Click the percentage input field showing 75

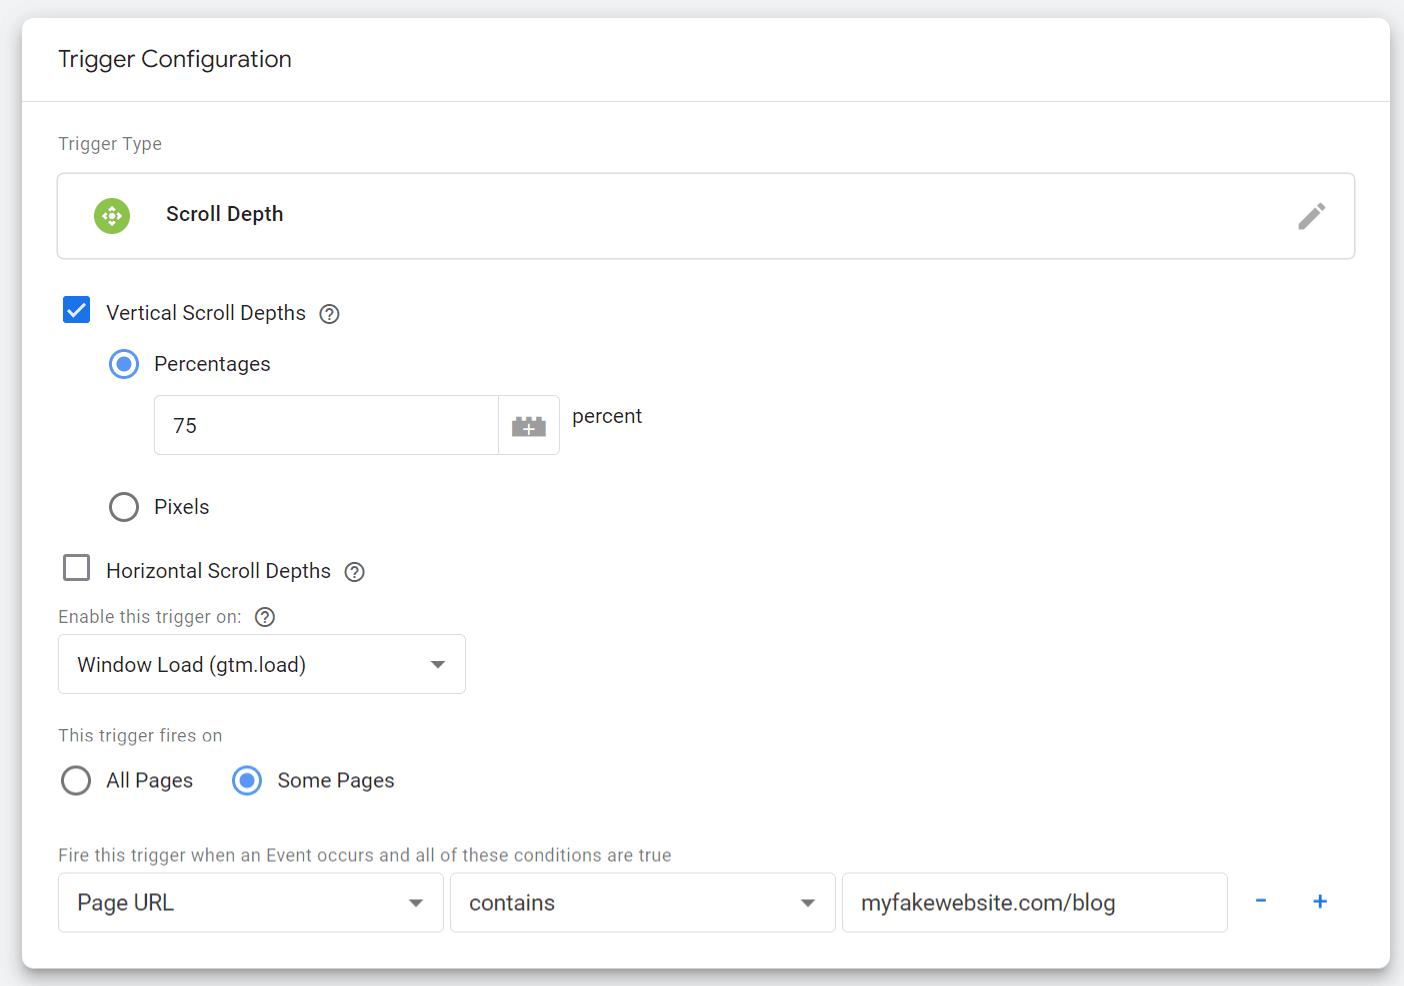(x=326, y=426)
